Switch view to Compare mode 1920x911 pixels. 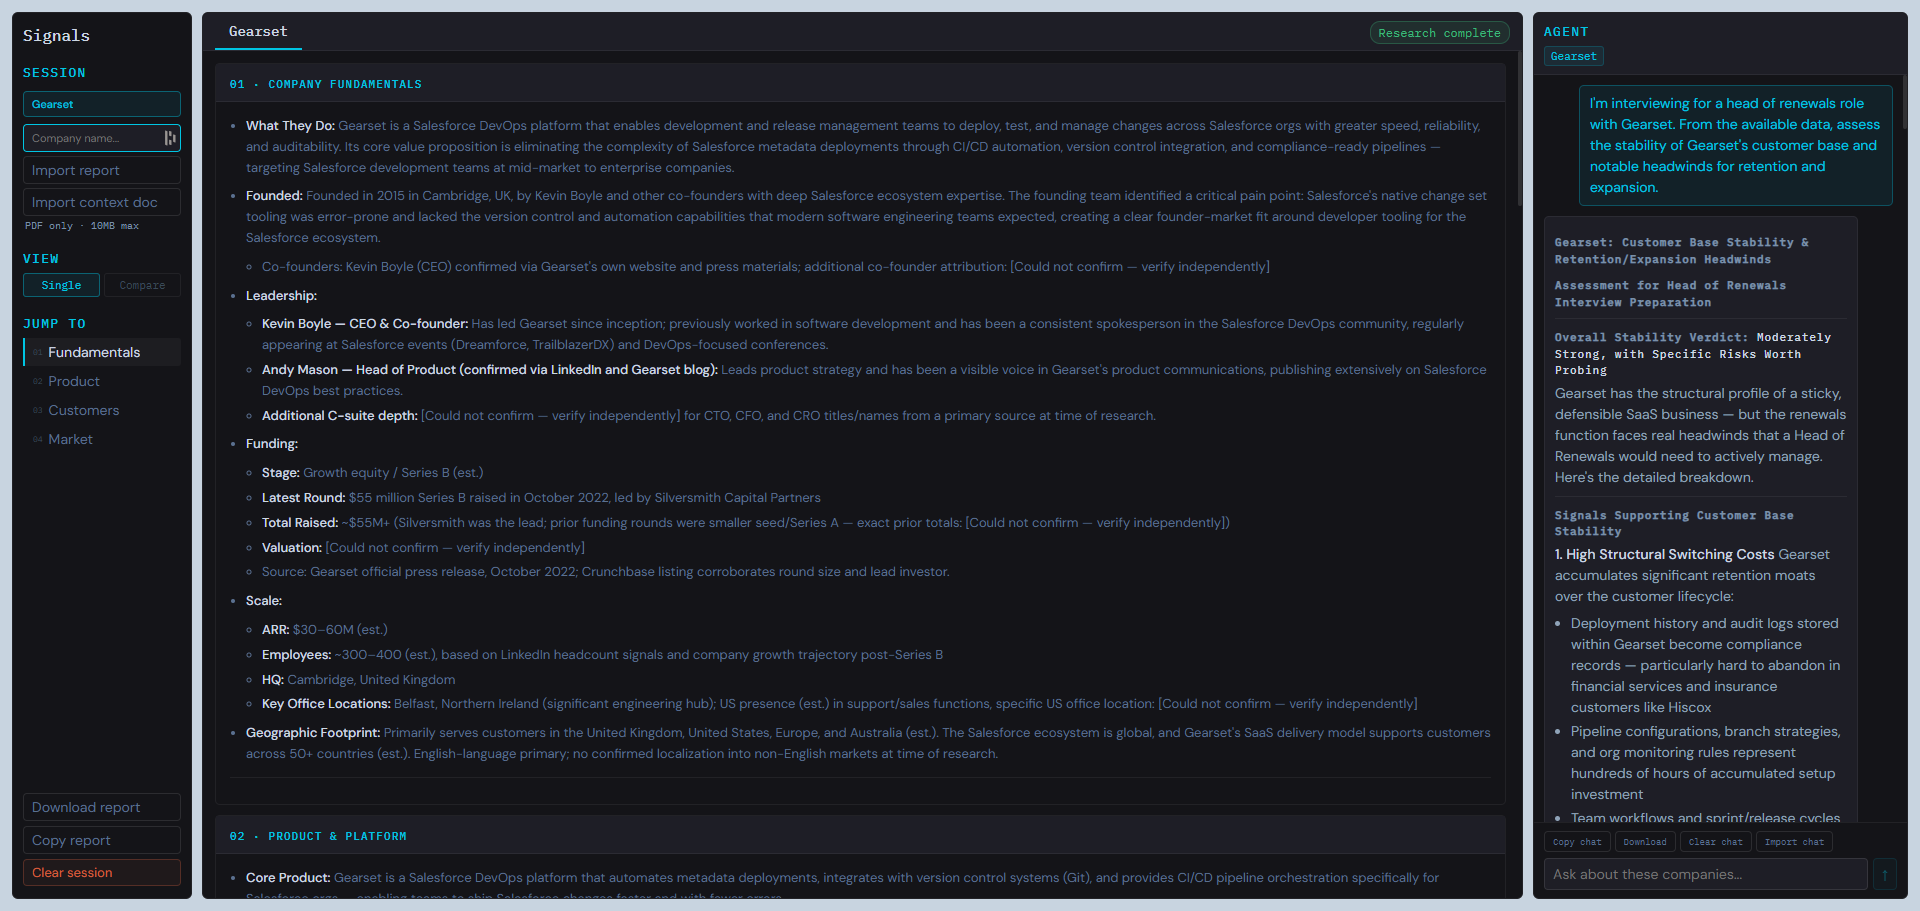click(x=142, y=285)
